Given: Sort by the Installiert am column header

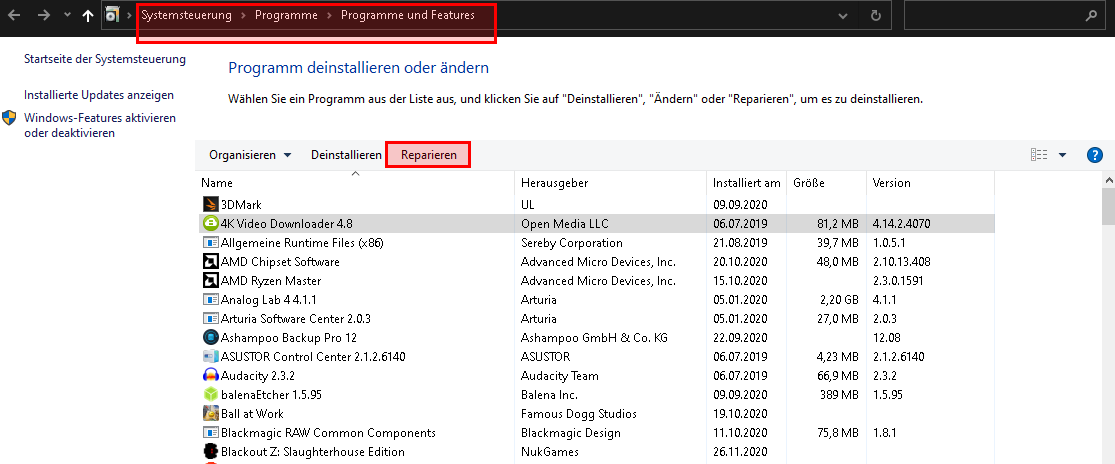Looking at the screenshot, I should [747, 183].
